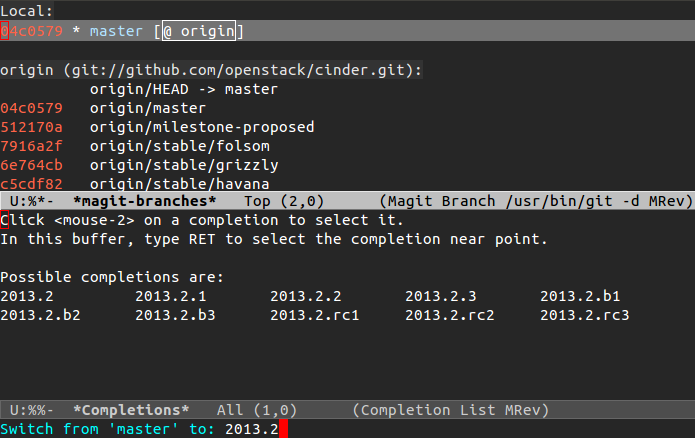Click in the minibuffer switch branch input
This screenshot has height=438, width=695.
coord(251,429)
